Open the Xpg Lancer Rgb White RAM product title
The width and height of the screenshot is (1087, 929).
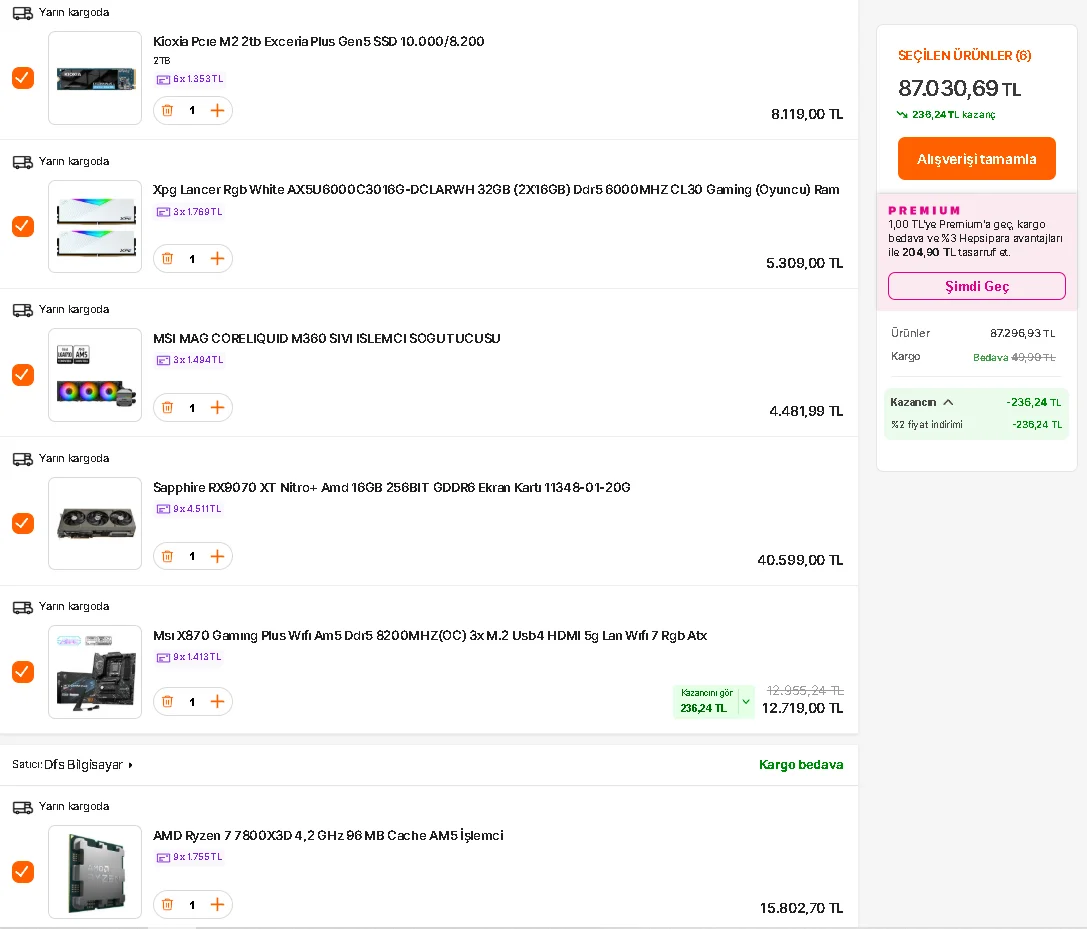pyautogui.click(x=496, y=190)
